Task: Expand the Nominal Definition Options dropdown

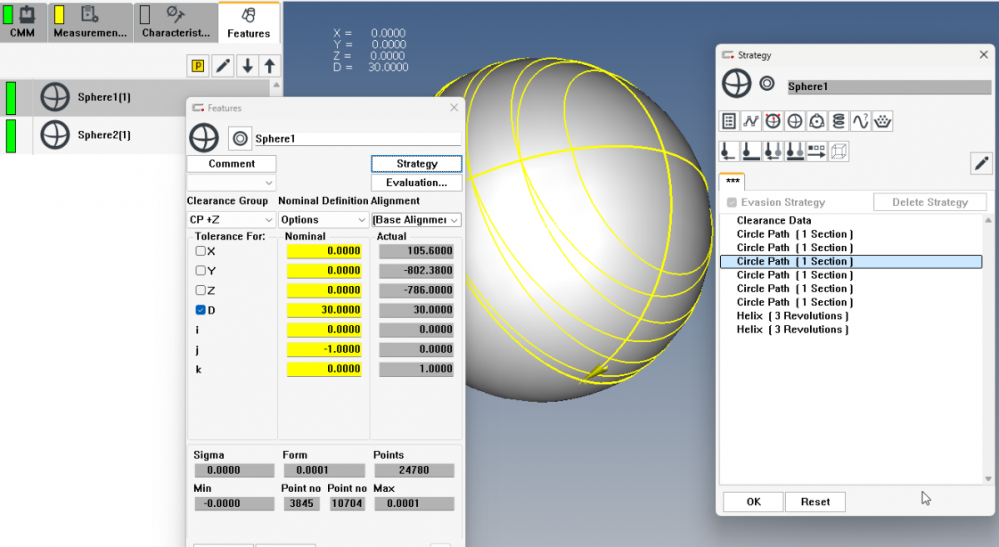Action: click(323, 220)
